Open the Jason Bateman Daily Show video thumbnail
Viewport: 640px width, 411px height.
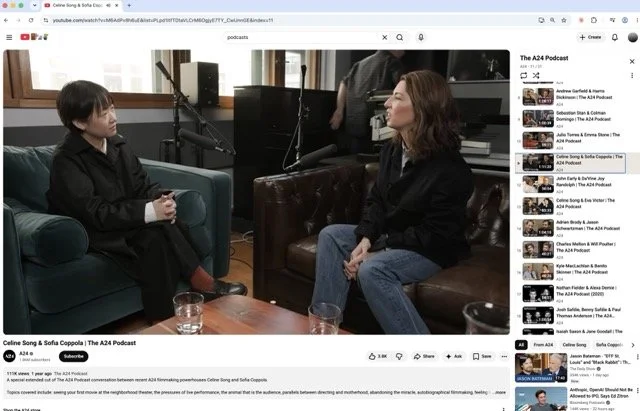(x=541, y=368)
